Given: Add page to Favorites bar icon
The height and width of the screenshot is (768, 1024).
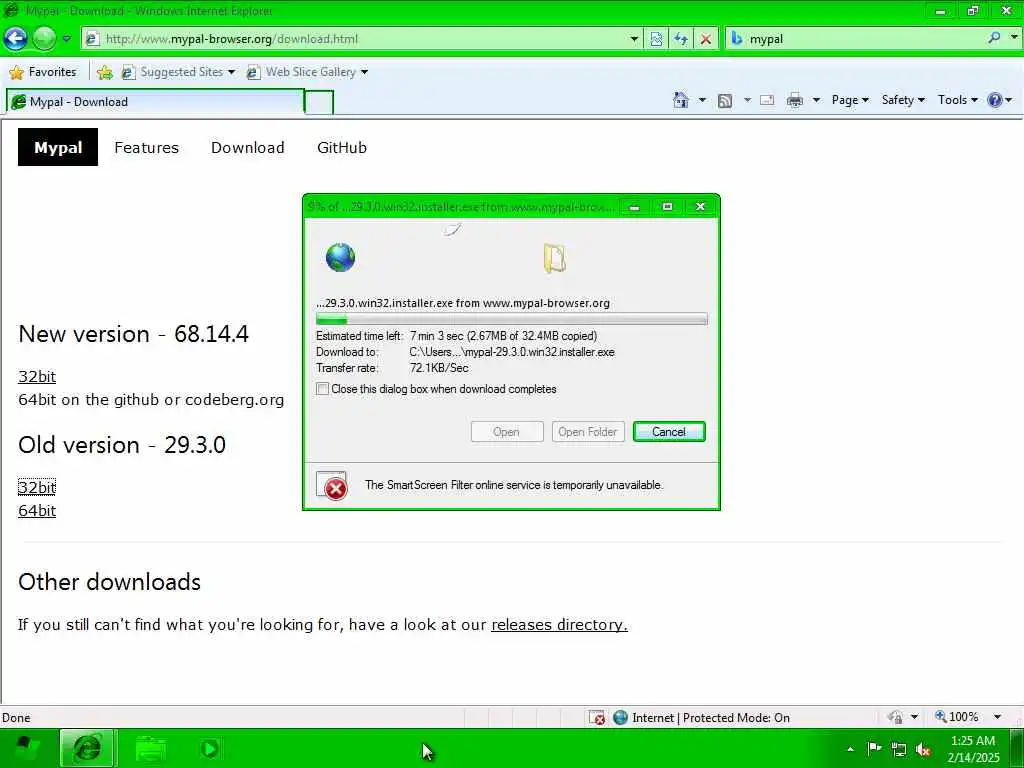Looking at the screenshot, I should (104, 72).
